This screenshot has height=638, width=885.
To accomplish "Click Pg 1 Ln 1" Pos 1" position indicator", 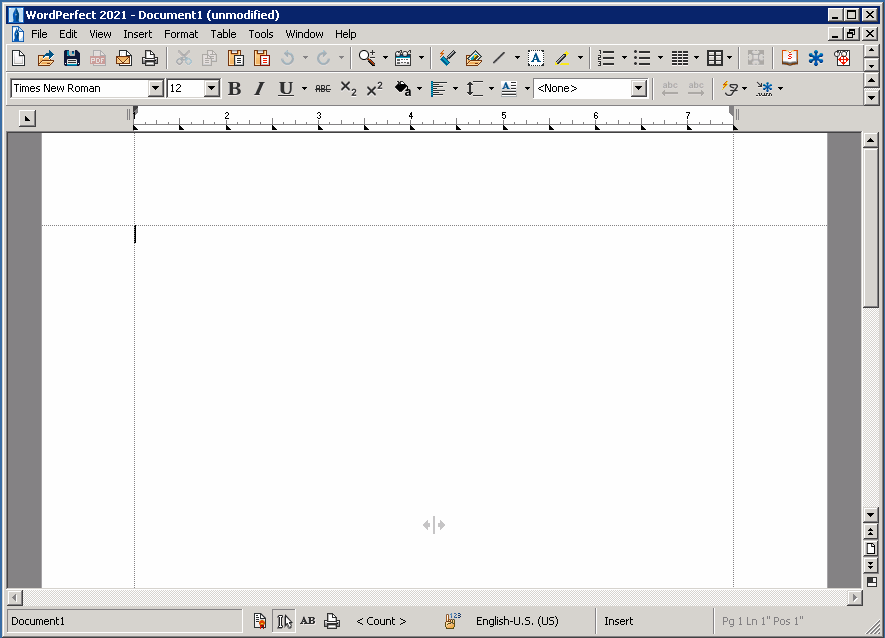I will tap(762, 621).
